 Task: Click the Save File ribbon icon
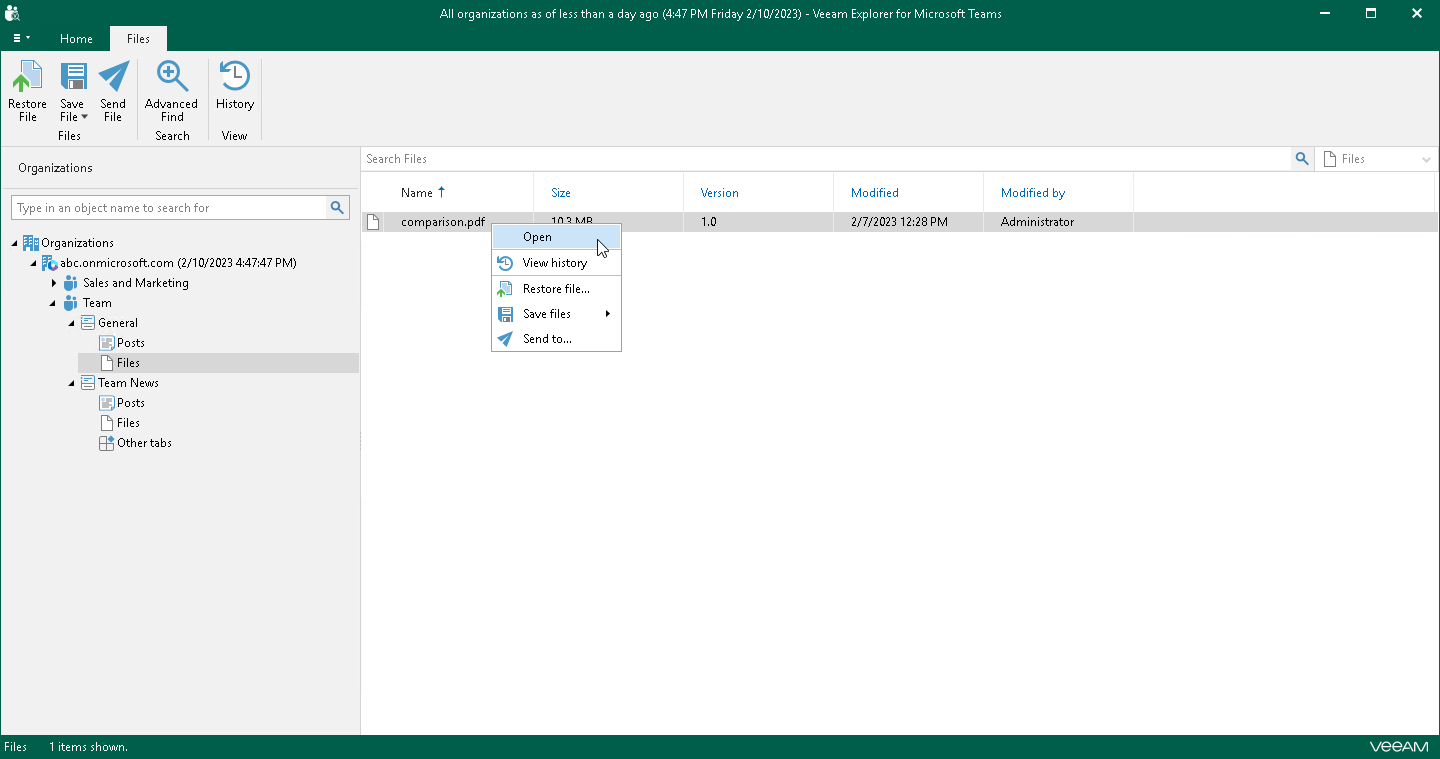[72, 77]
